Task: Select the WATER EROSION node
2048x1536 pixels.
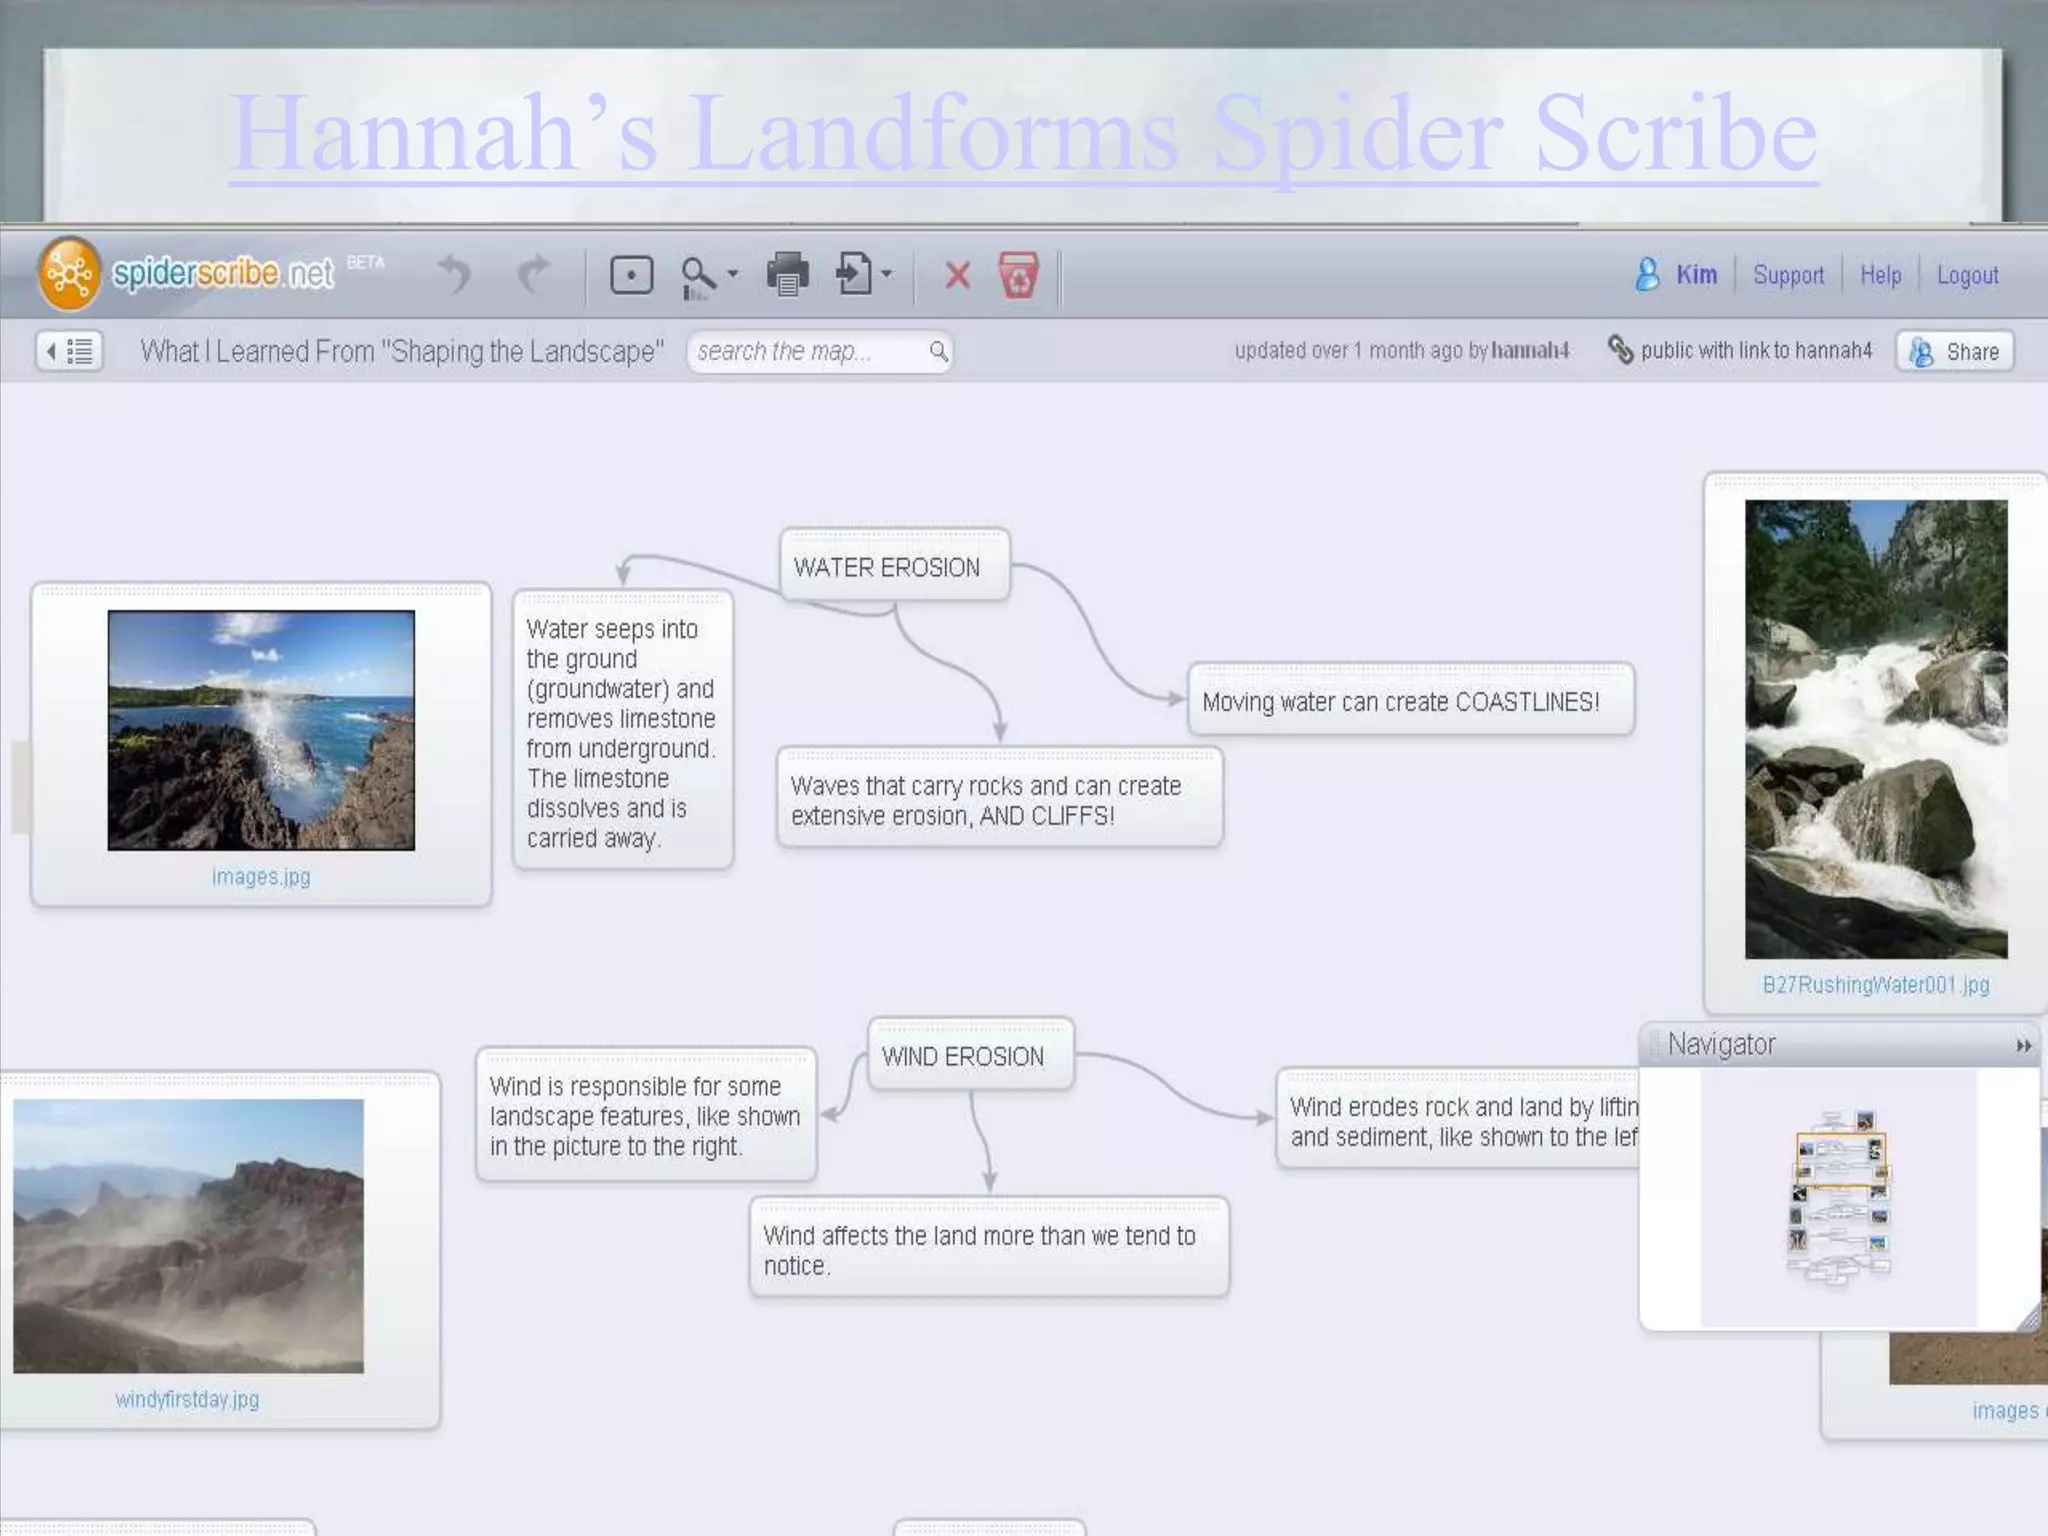Action: pyautogui.click(x=894, y=565)
